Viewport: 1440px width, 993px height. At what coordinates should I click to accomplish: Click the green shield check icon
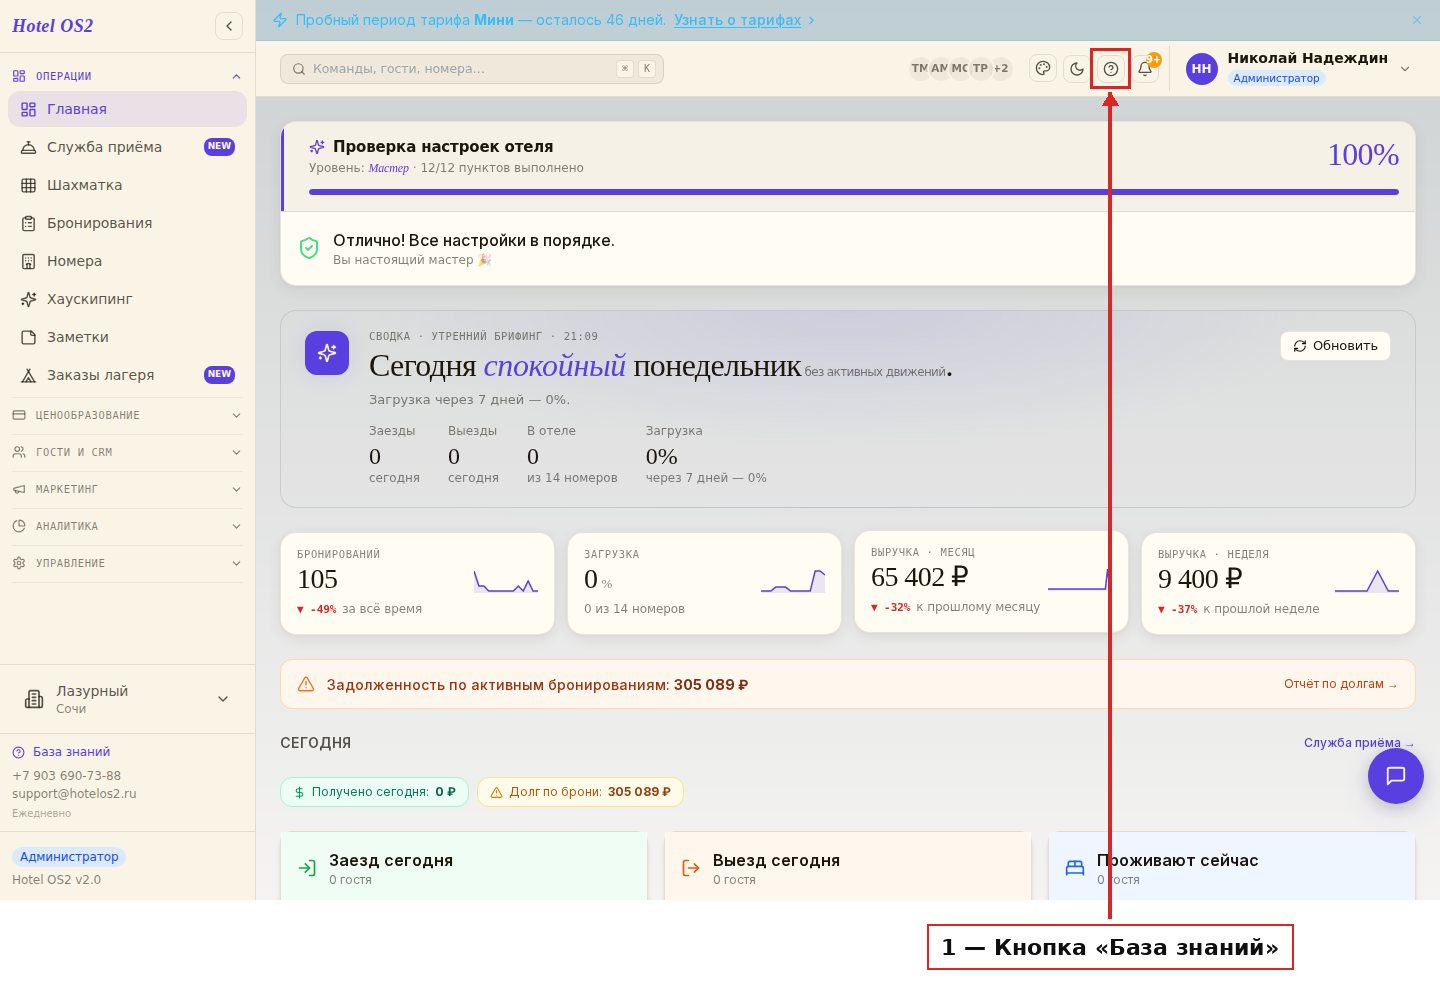(309, 248)
